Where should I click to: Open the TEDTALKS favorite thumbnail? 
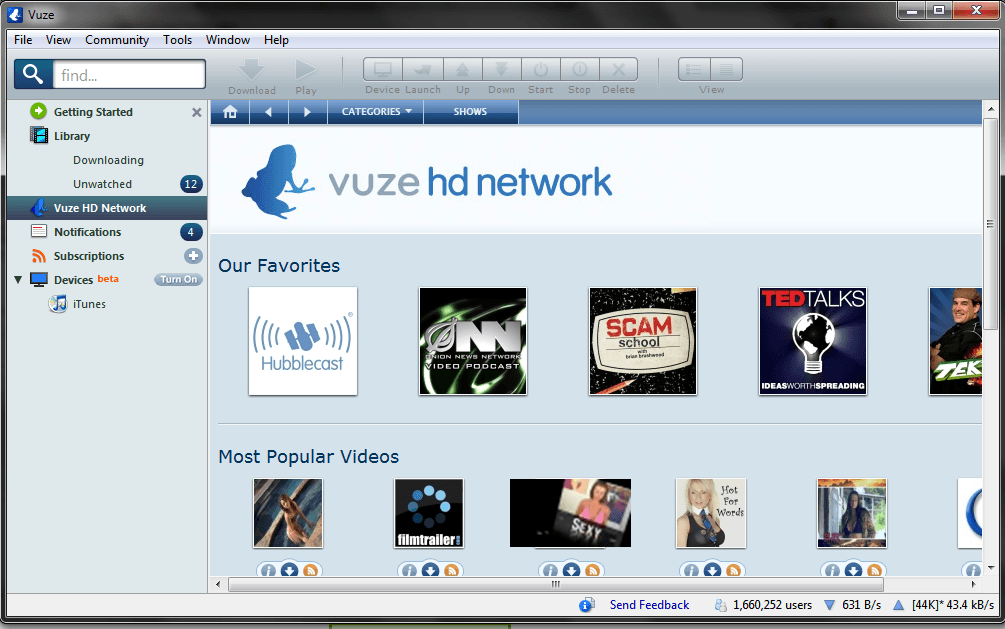[813, 341]
